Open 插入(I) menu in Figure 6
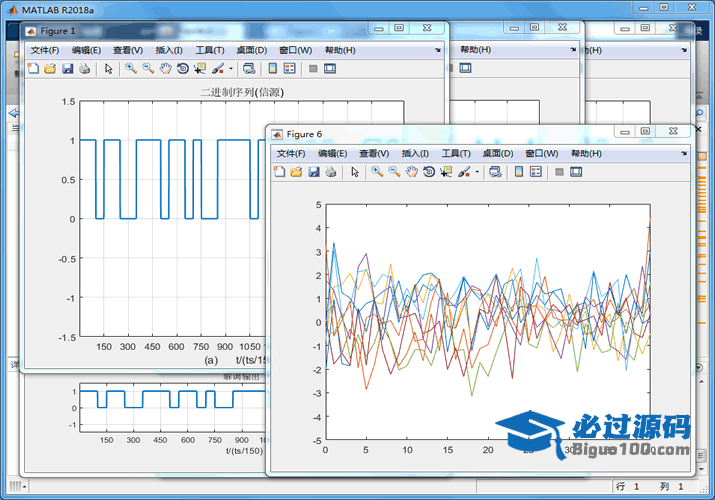This screenshot has width=715, height=500. click(x=415, y=154)
